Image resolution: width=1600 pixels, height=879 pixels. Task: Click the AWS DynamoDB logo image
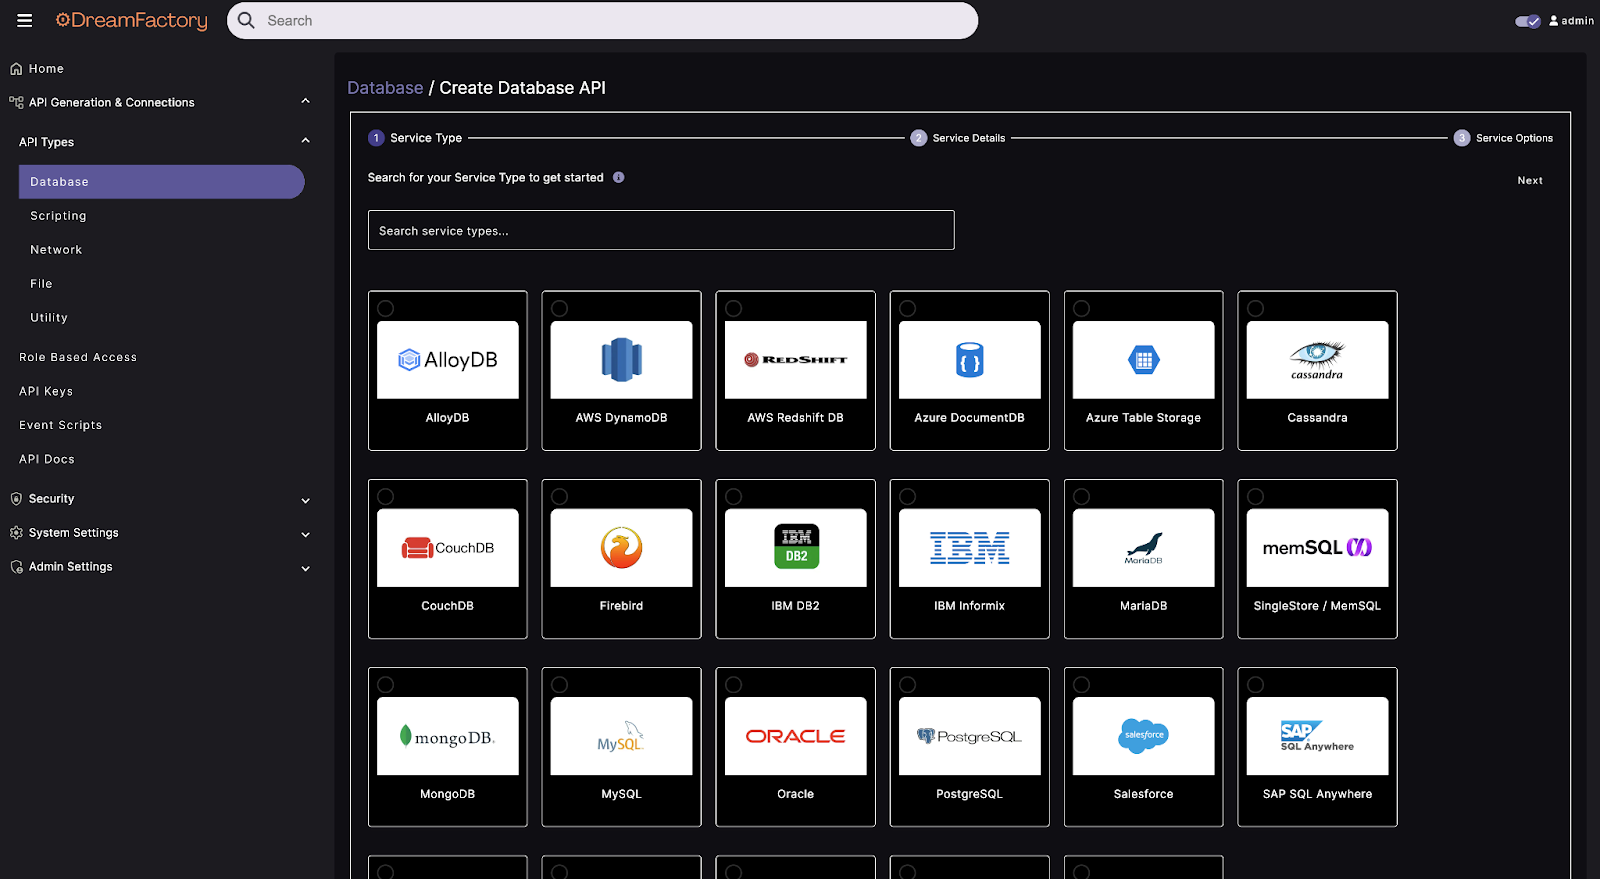[622, 360]
